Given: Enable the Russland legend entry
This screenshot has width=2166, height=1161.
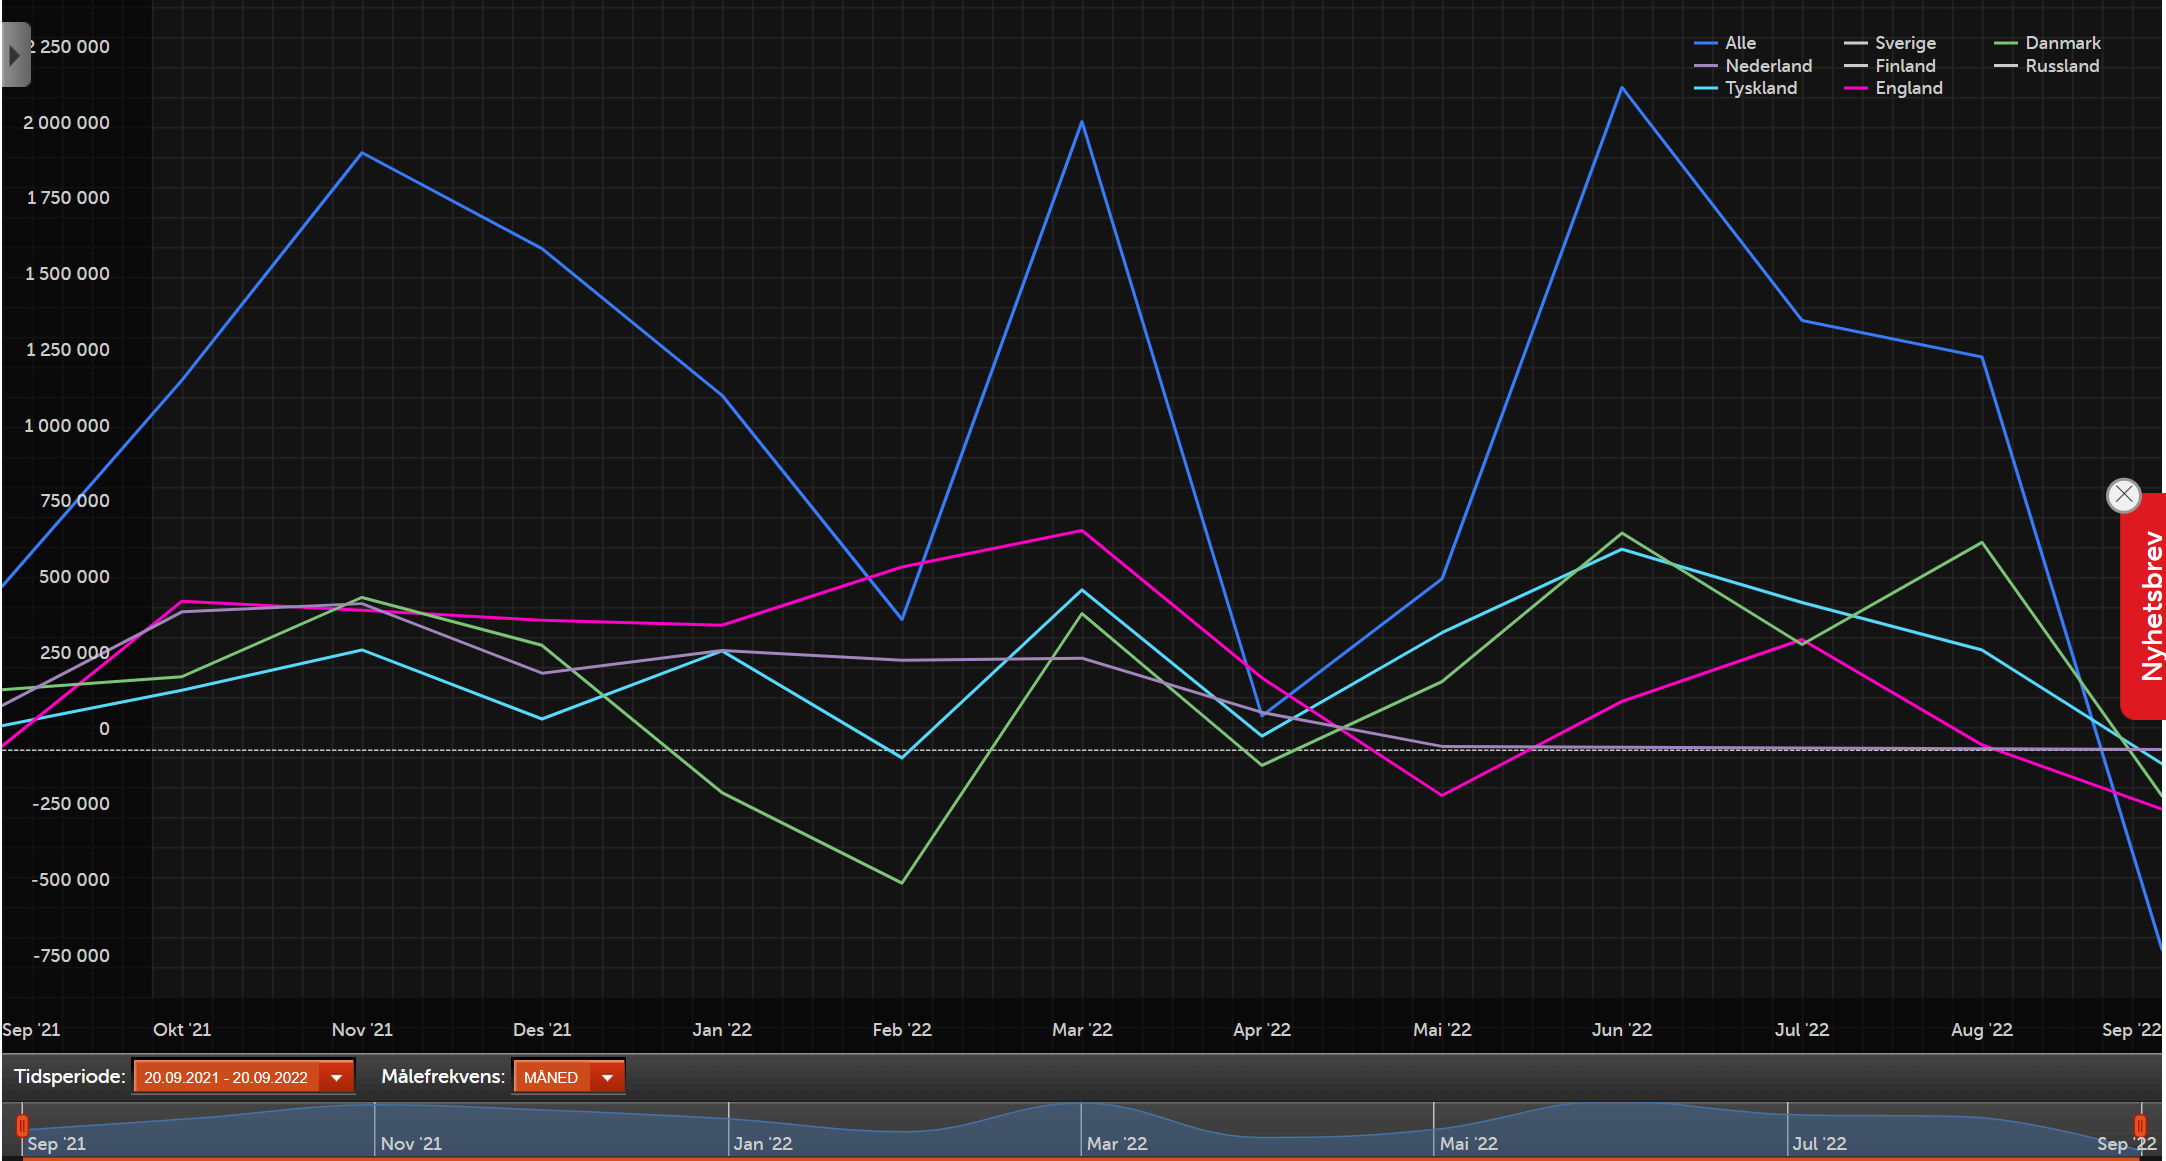Looking at the screenshot, I should click(x=2061, y=66).
